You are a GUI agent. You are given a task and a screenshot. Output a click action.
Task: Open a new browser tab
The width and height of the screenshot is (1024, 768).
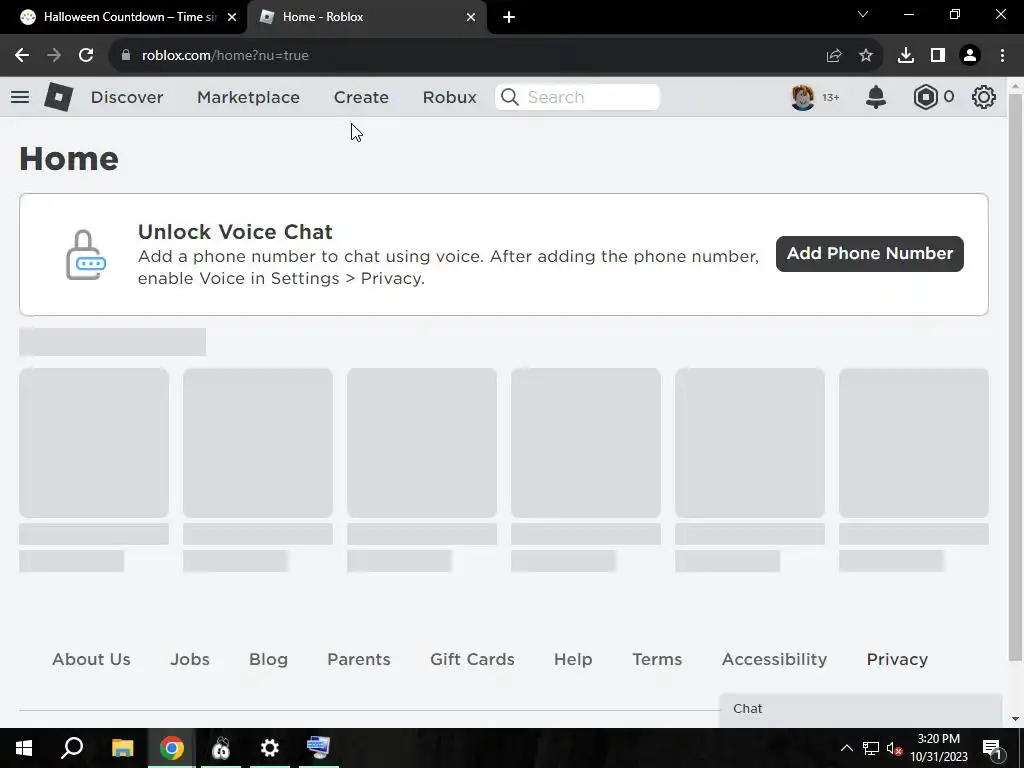click(x=509, y=17)
